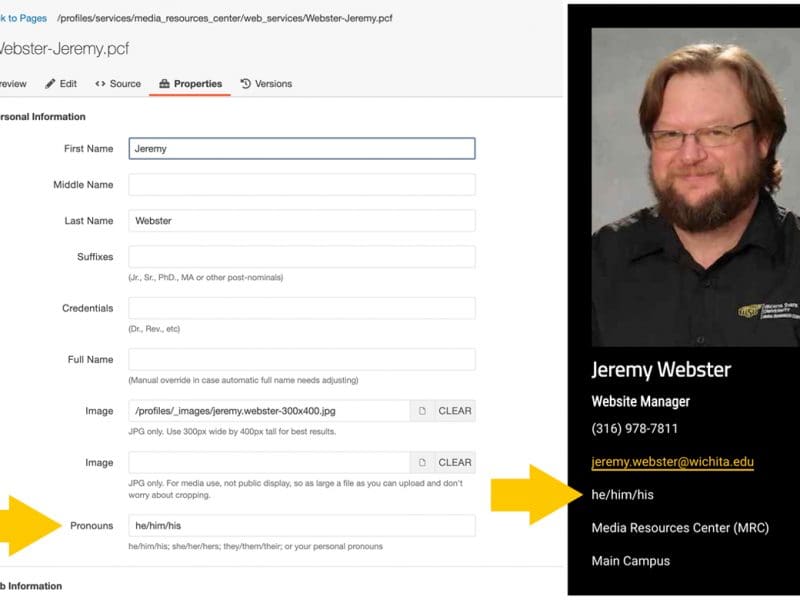Click the Webster-Jeremy.pcf page title
The height and width of the screenshot is (600, 800).
(x=64, y=48)
